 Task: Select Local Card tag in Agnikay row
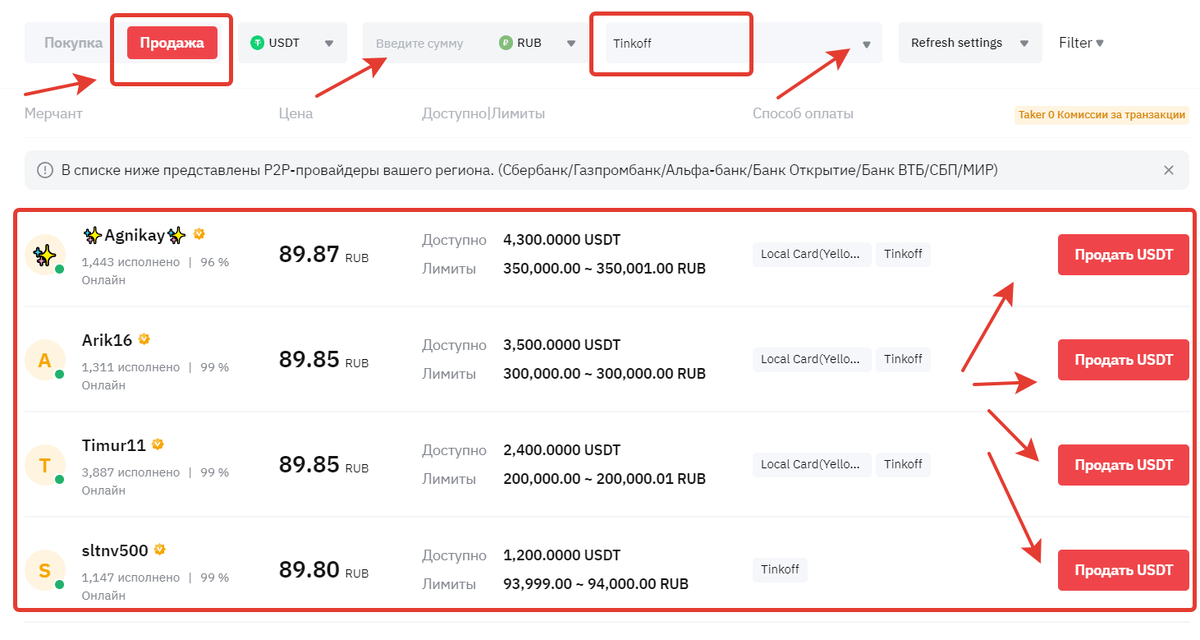[812, 254]
